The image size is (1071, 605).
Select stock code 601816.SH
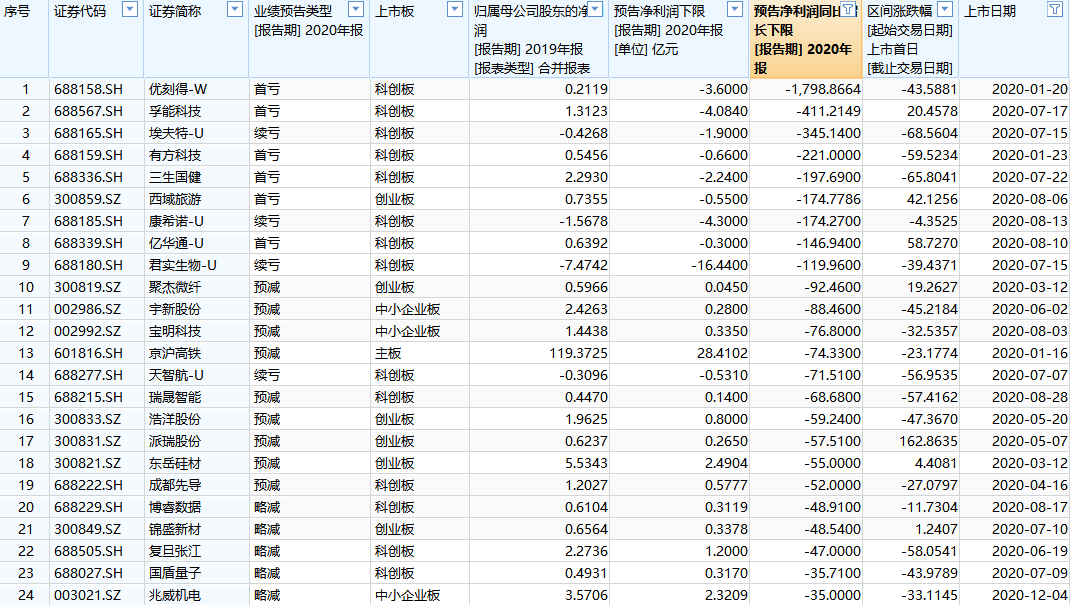click(88, 353)
